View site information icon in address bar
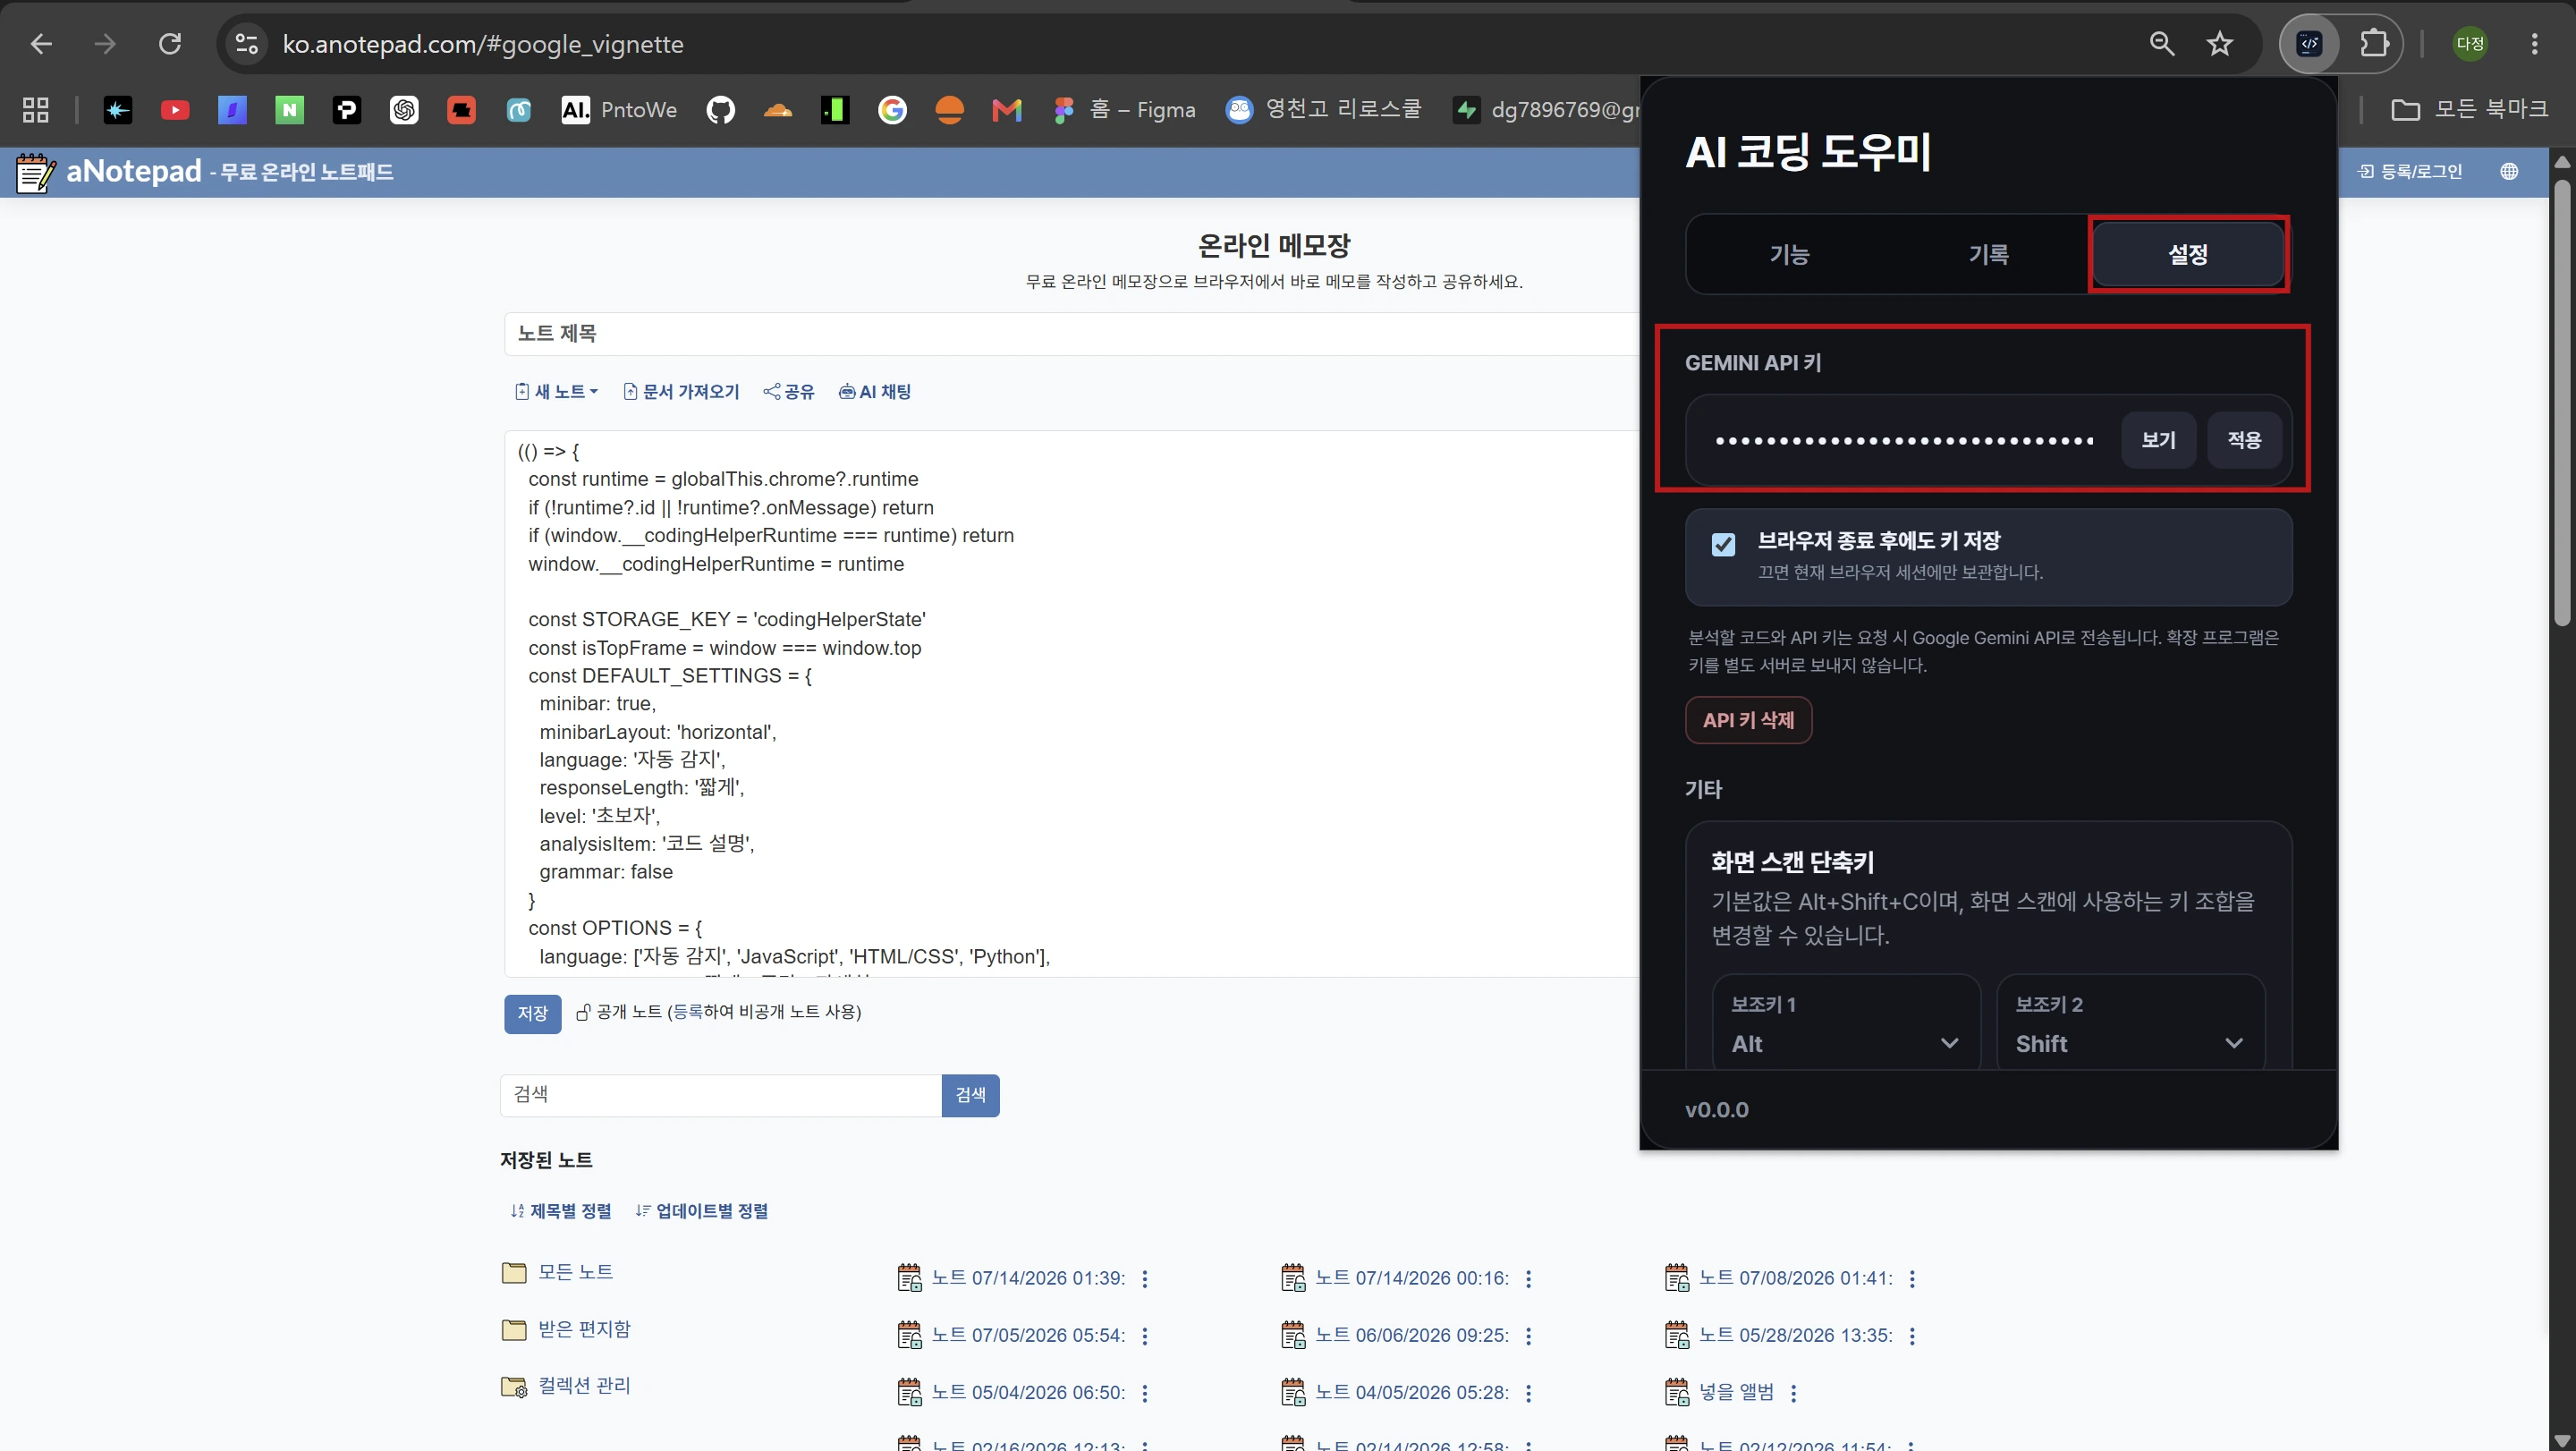The width and height of the screenshot is (2576, 1451). click(246, 44)
